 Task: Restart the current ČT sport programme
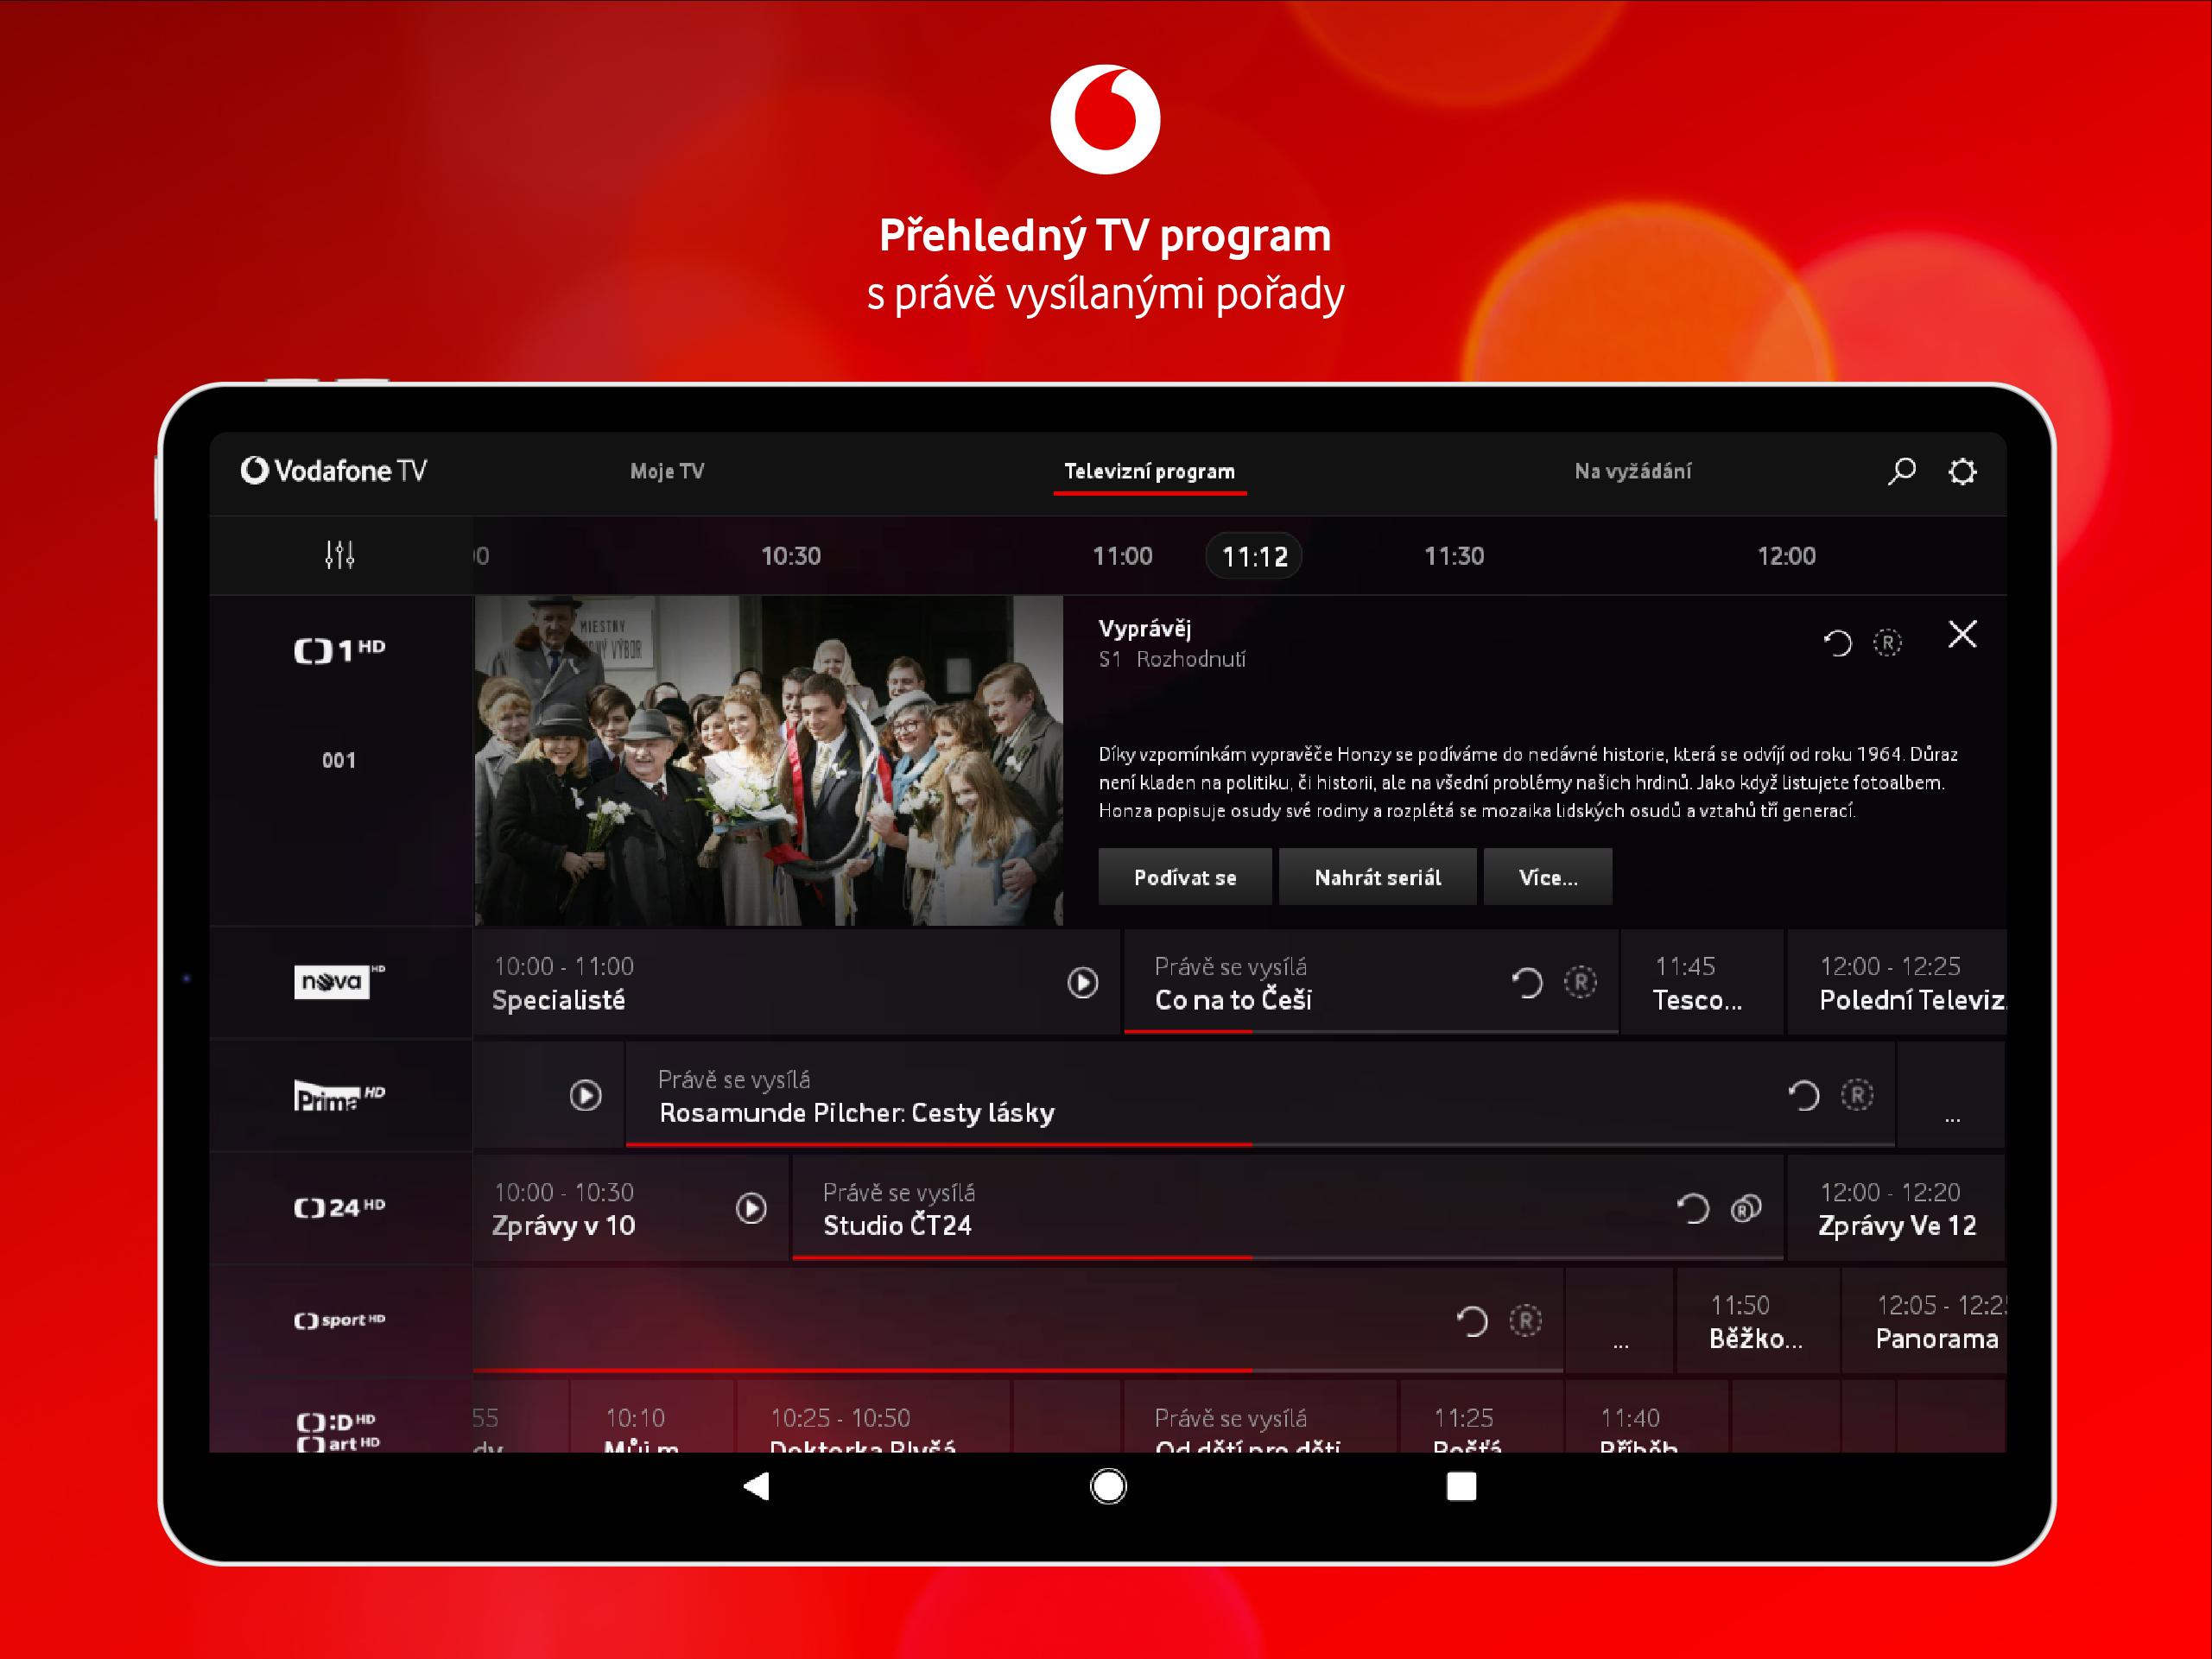coord(1471,1321)
